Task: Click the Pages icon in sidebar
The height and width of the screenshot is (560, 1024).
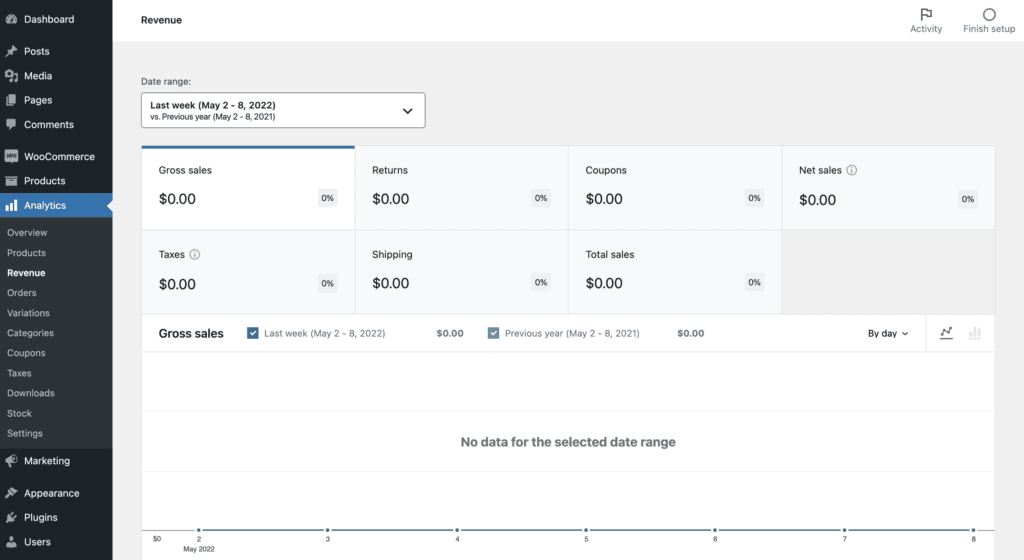Action: click(x=11, y=100)
